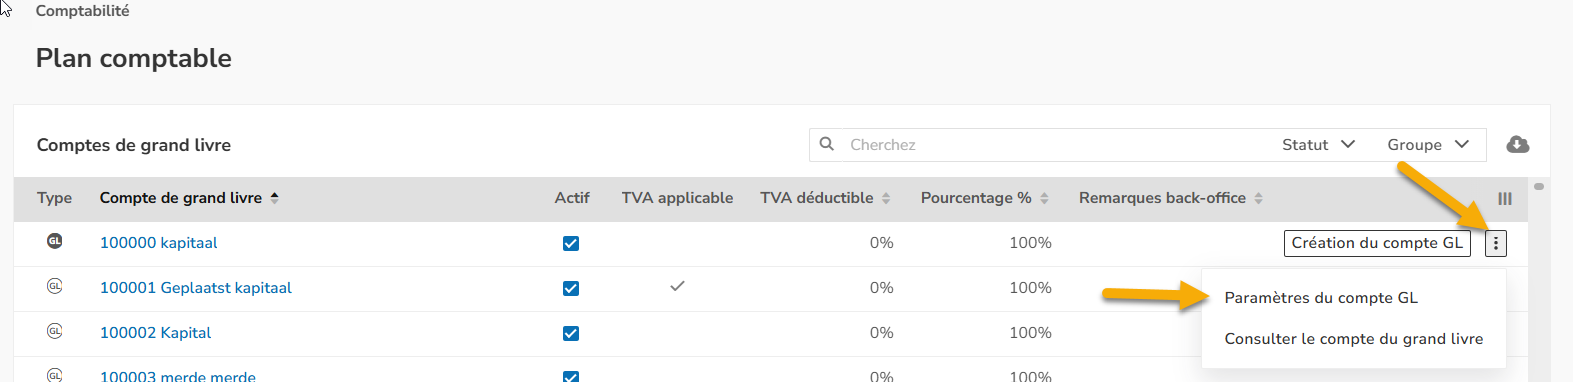Click the GL type icon for 100000 kapitaal
Viewport: 1573px width, 382px height.
[x=55, y=241]
